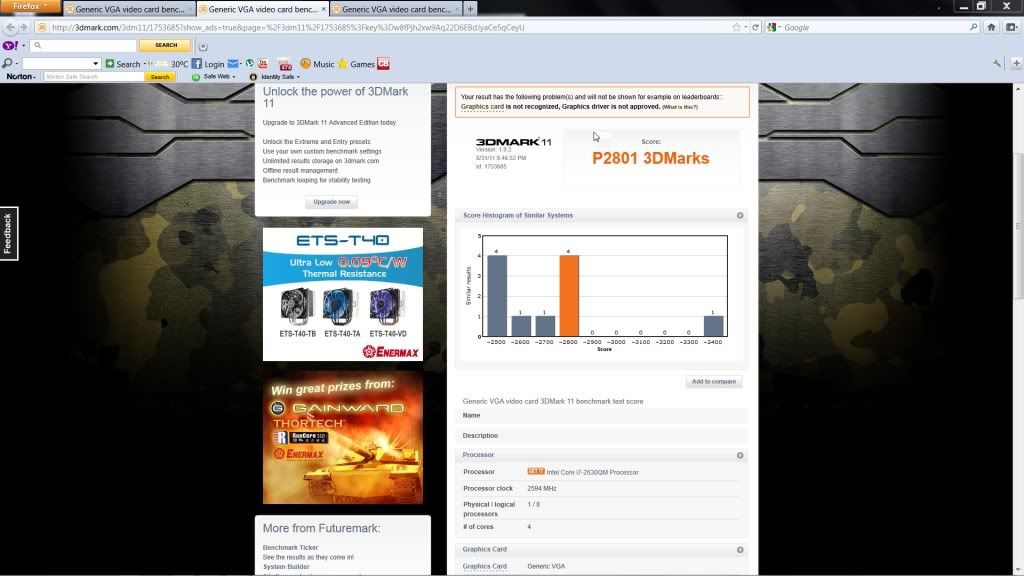Click the dotted 'Graphics card' warning link

482,106
